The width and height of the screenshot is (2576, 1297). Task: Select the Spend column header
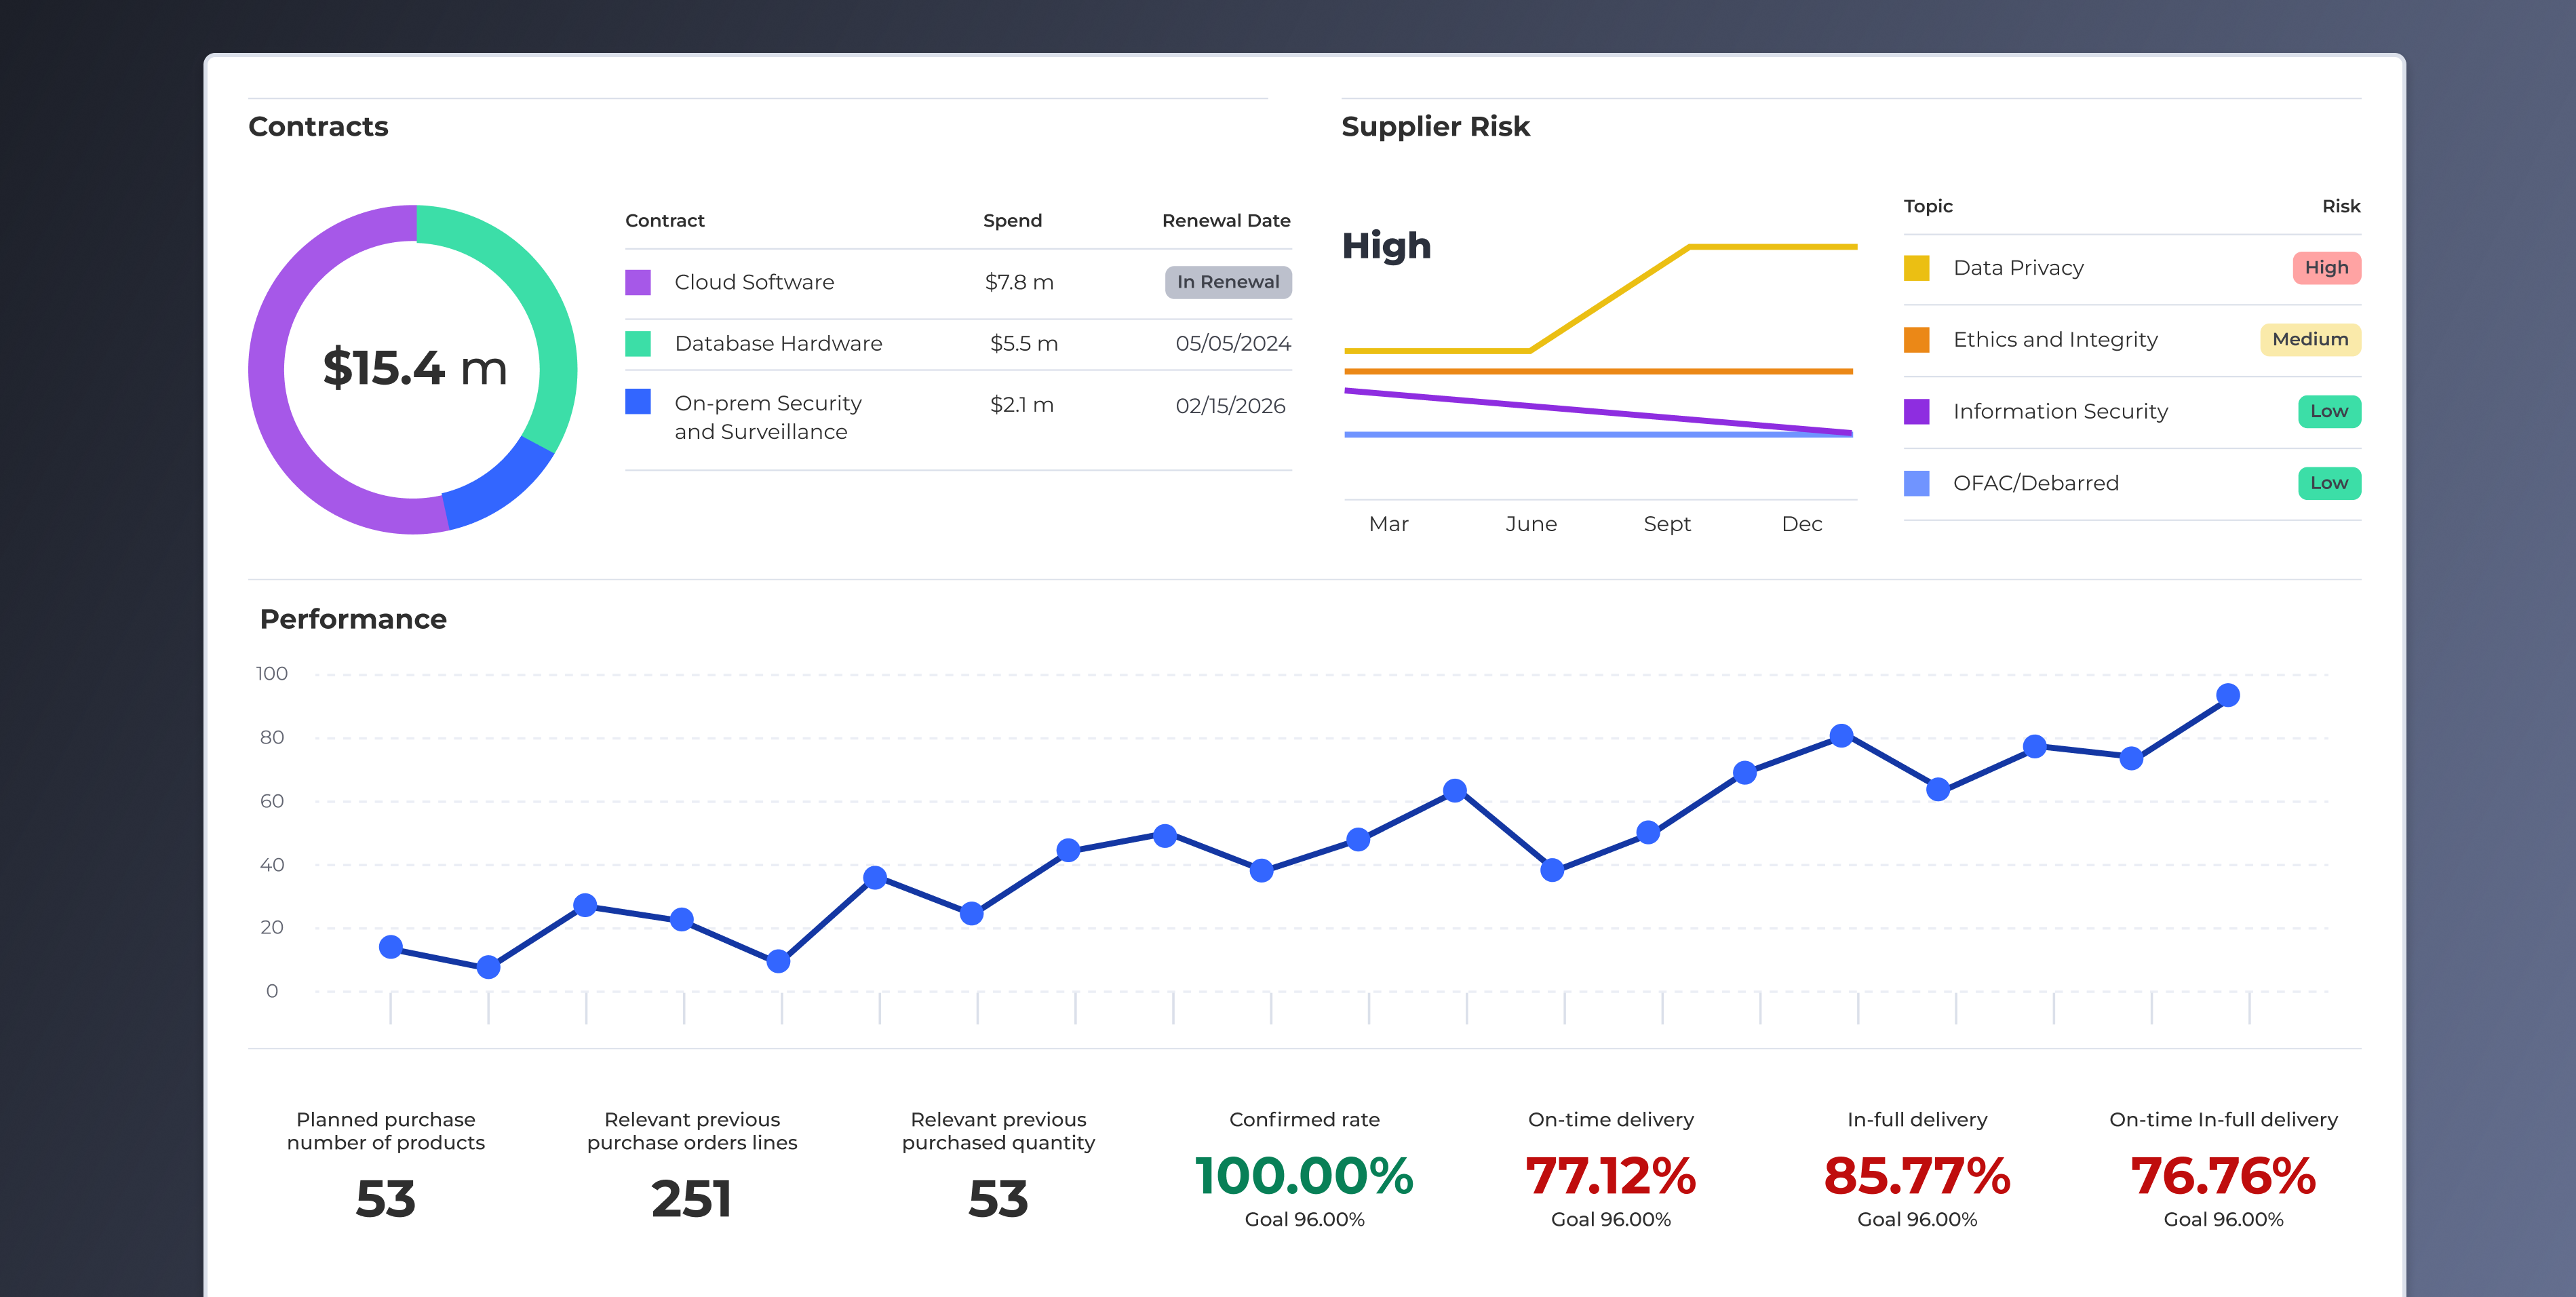[1012, 220]
